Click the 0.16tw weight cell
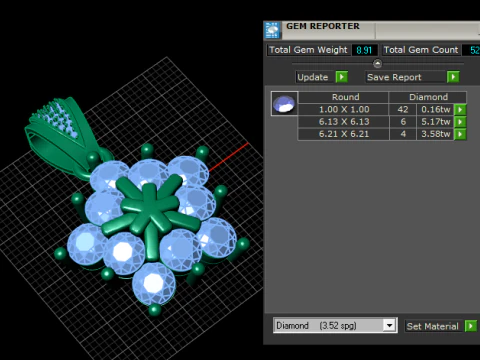The height and width of the screenshot is (360, 480). click(435, 109)
